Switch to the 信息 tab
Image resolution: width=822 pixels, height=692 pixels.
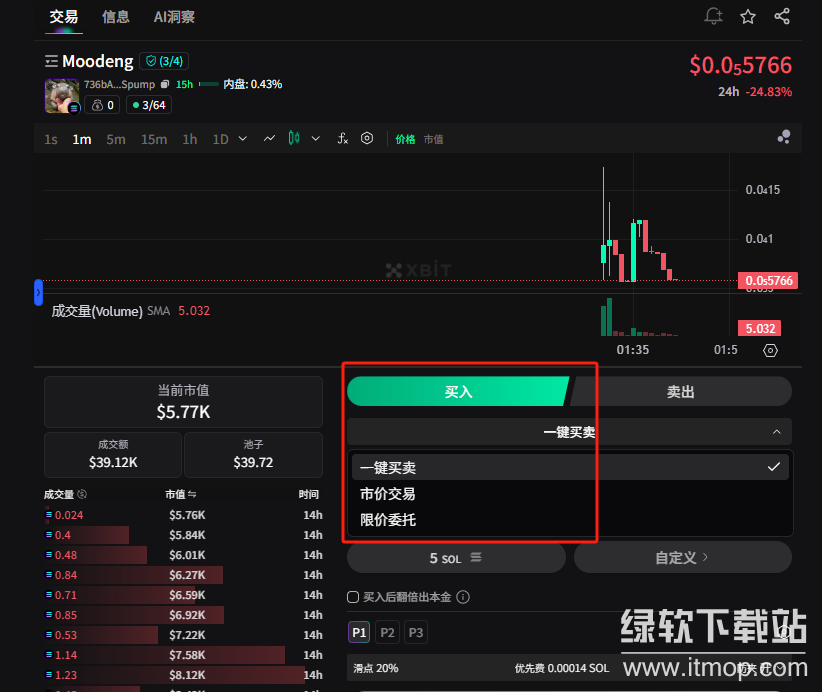coord(115,17)
